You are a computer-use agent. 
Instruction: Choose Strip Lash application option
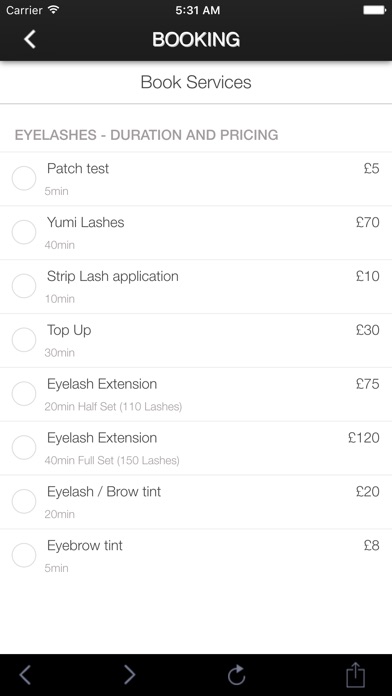tap(24, 286)
